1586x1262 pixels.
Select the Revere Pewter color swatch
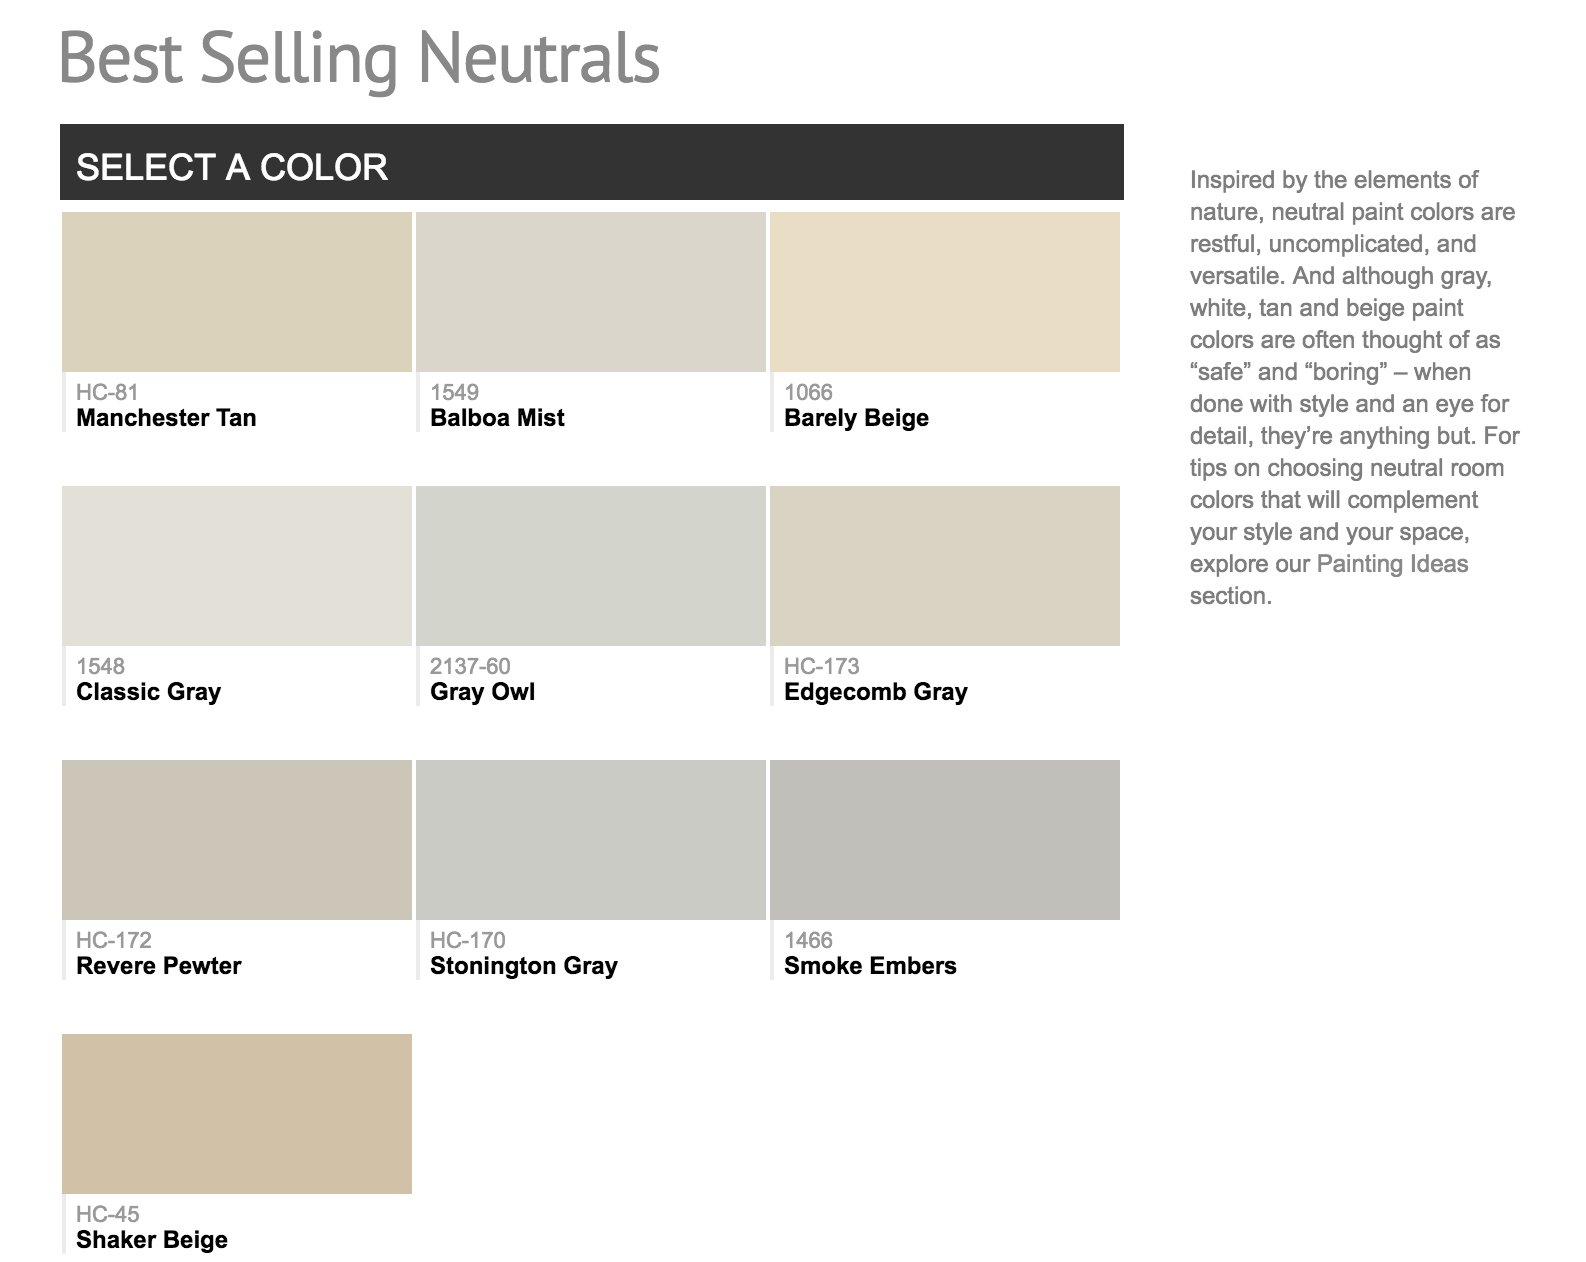237,840
